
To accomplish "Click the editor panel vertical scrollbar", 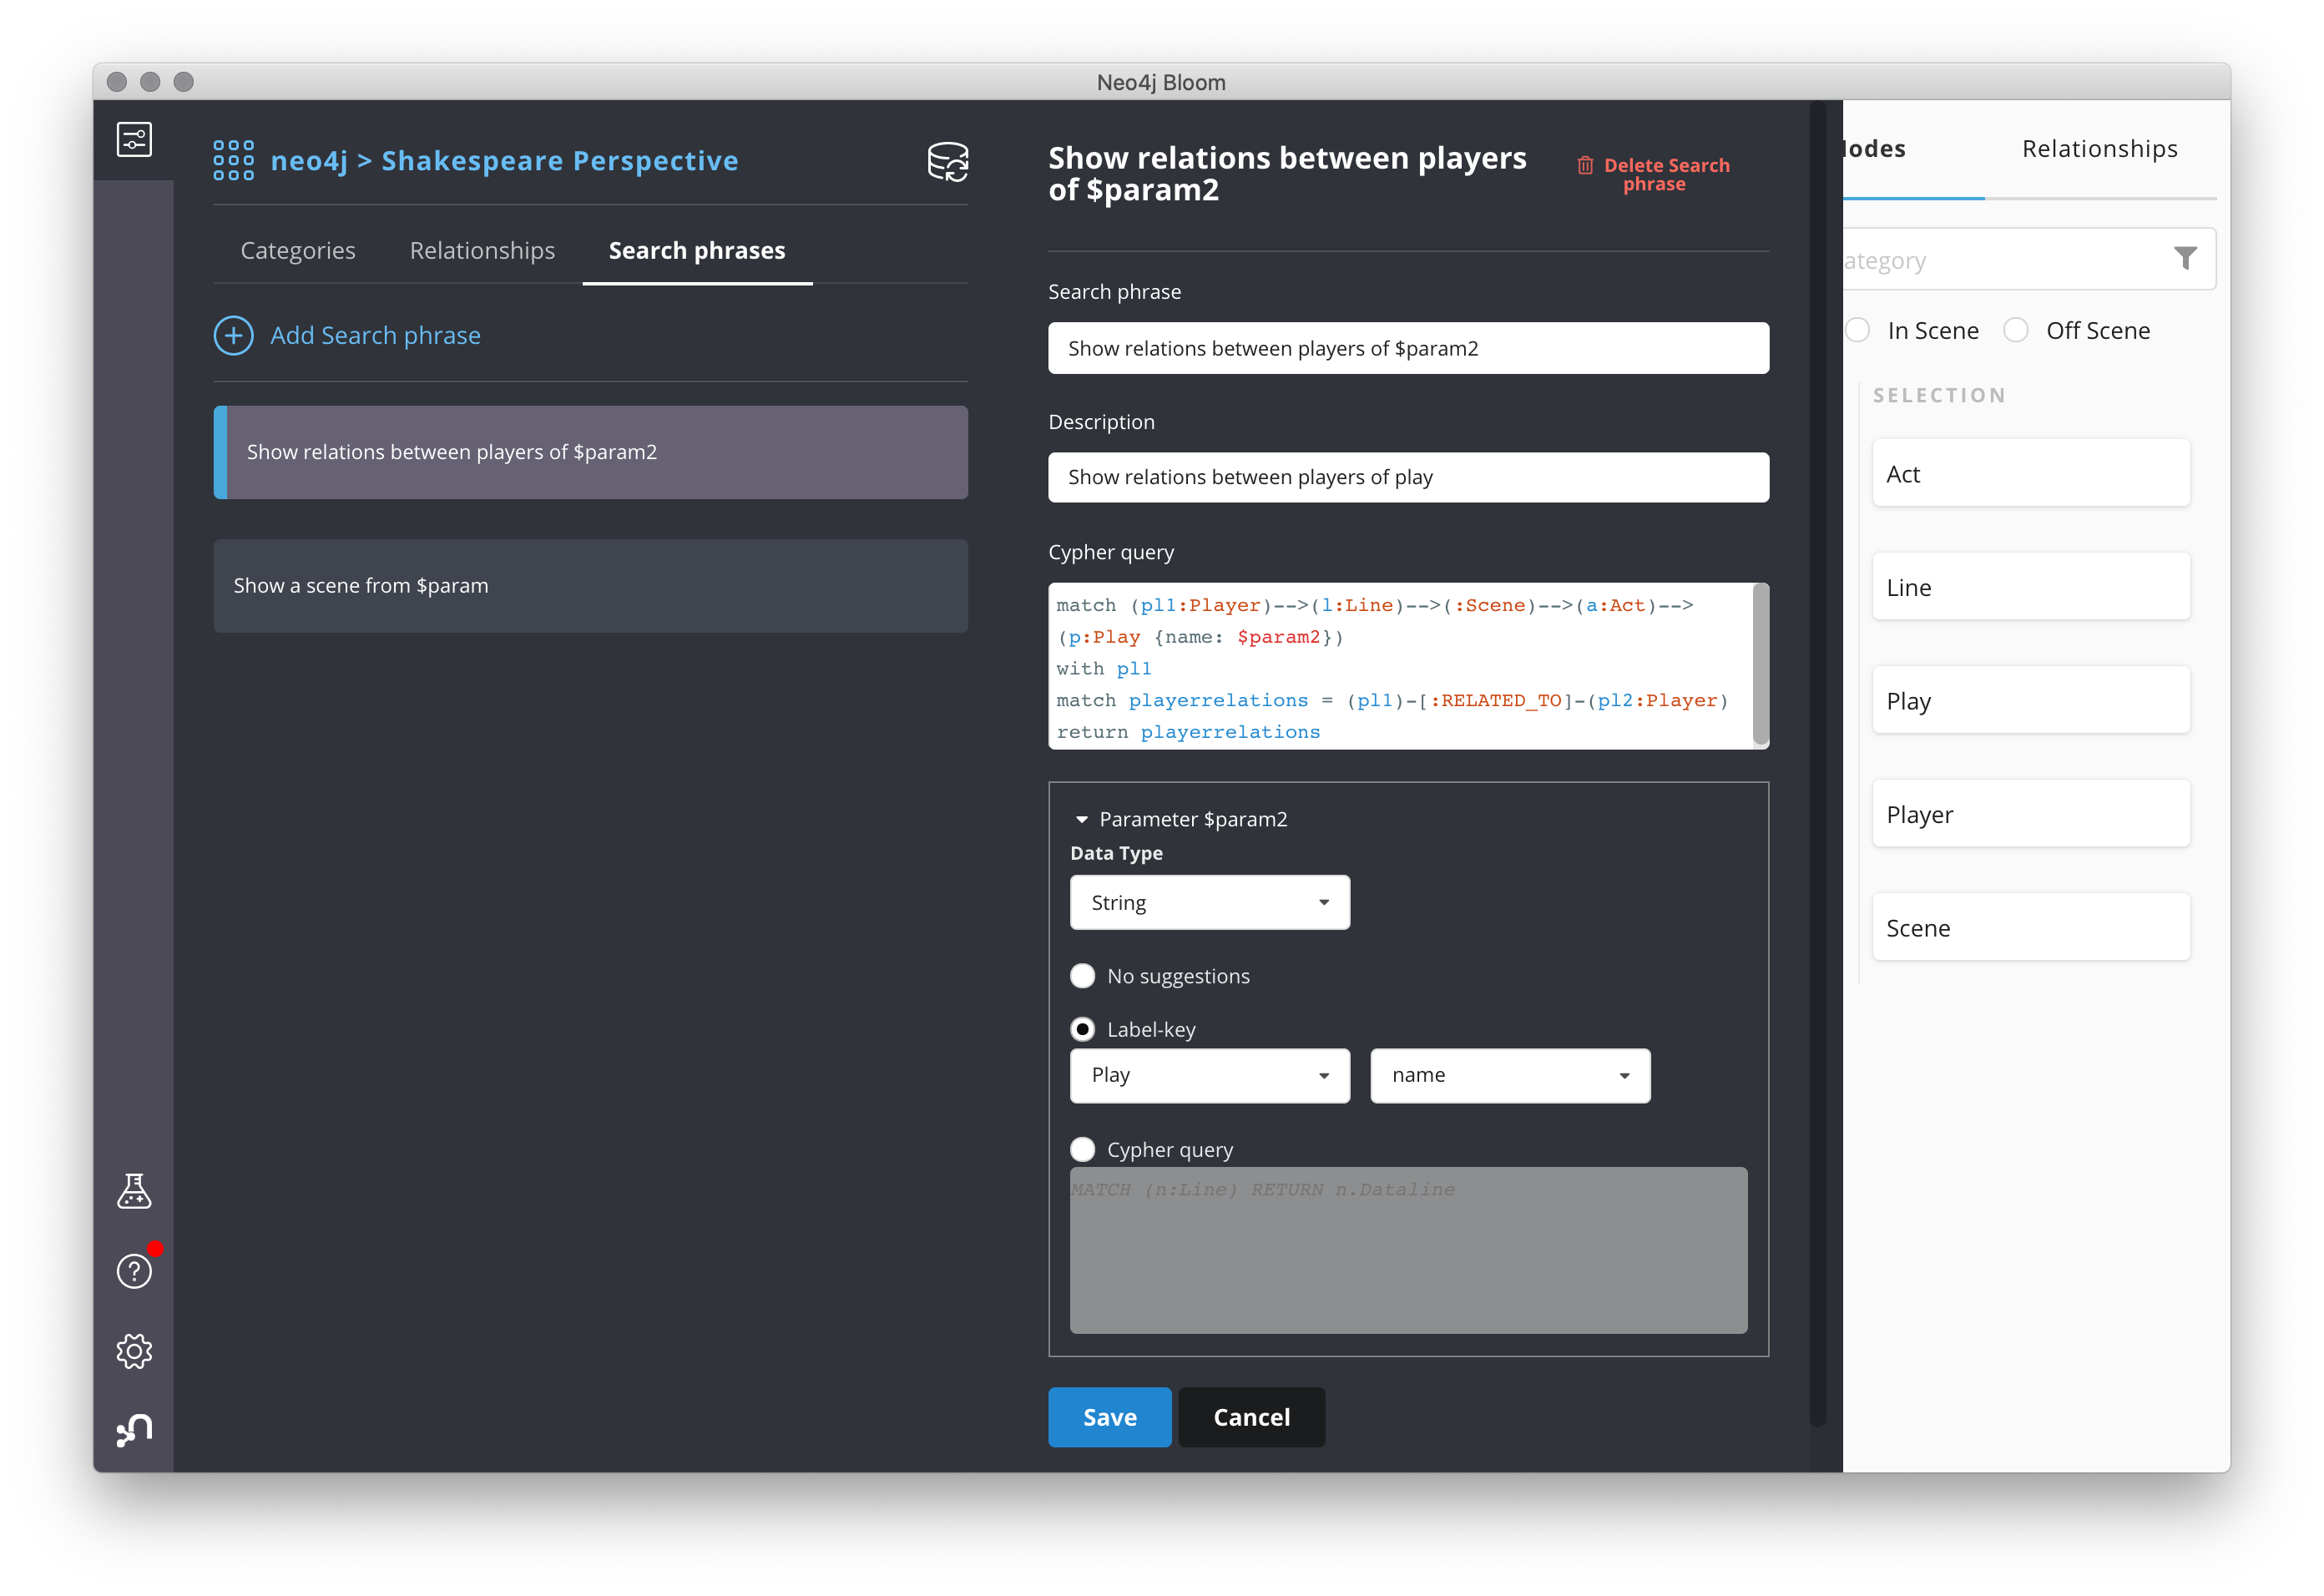I will pos(1818,762).
